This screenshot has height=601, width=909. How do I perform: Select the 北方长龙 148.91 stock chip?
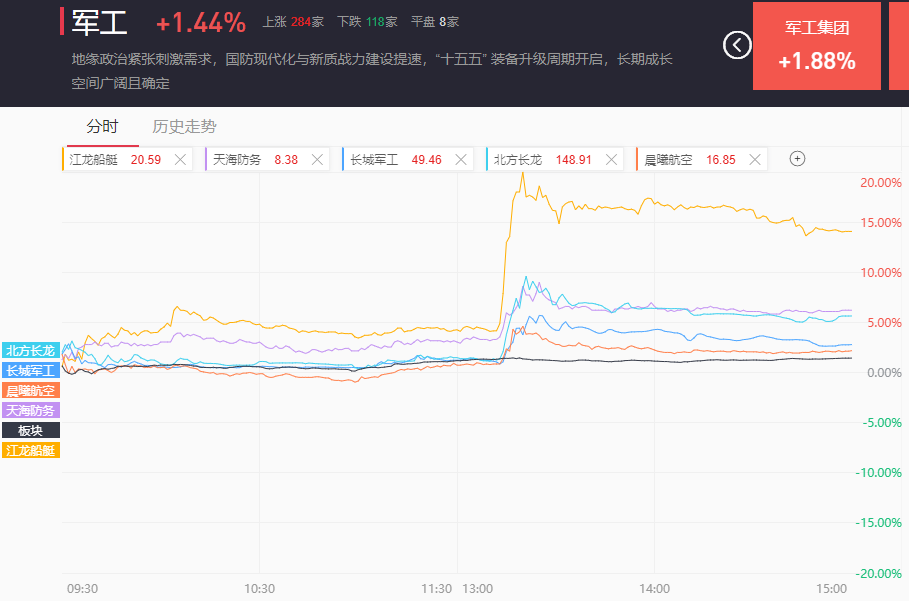tap(540, 159)
